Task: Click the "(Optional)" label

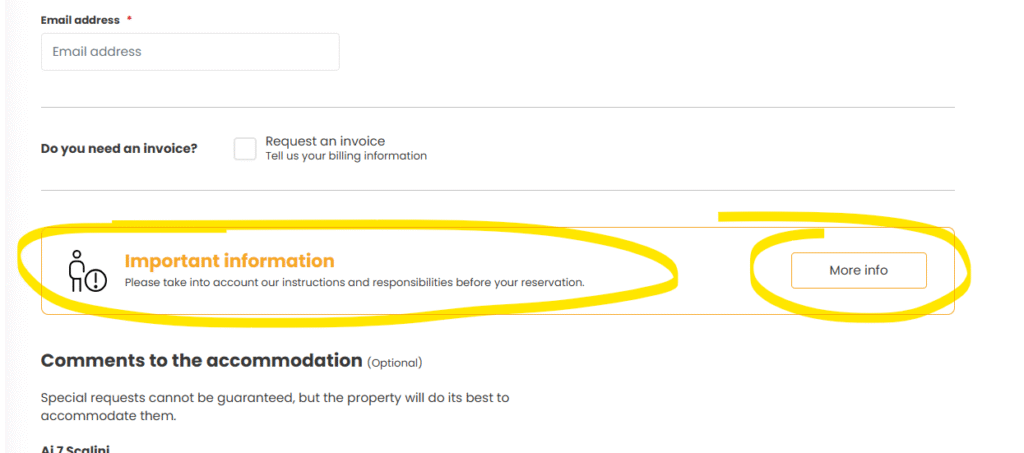Action: (395, 362)
